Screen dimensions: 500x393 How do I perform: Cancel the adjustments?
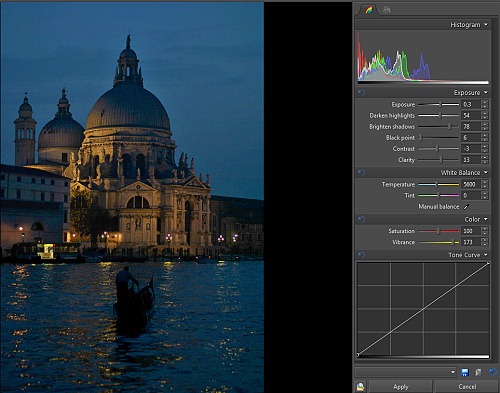(467, 387)
